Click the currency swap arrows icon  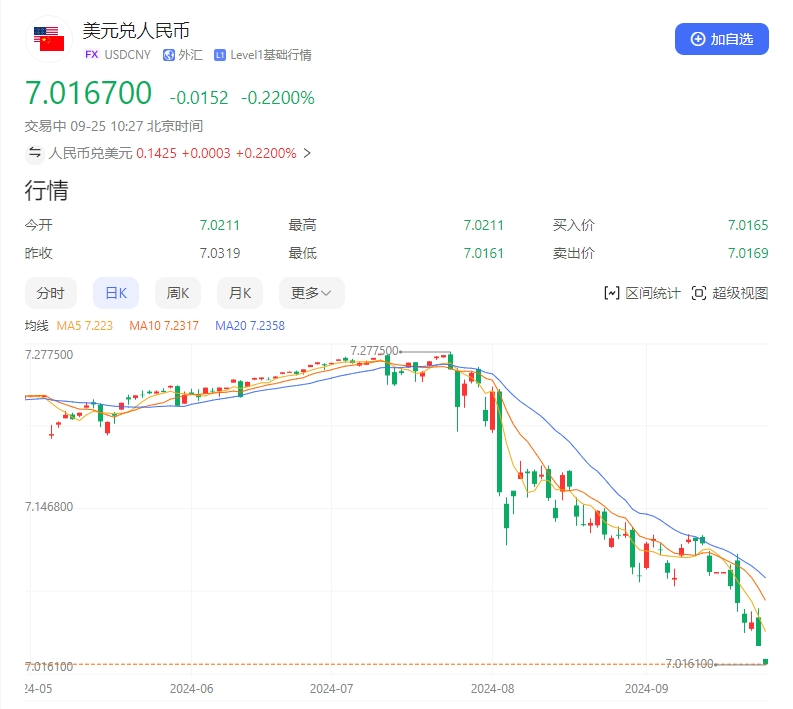point(35,153)
